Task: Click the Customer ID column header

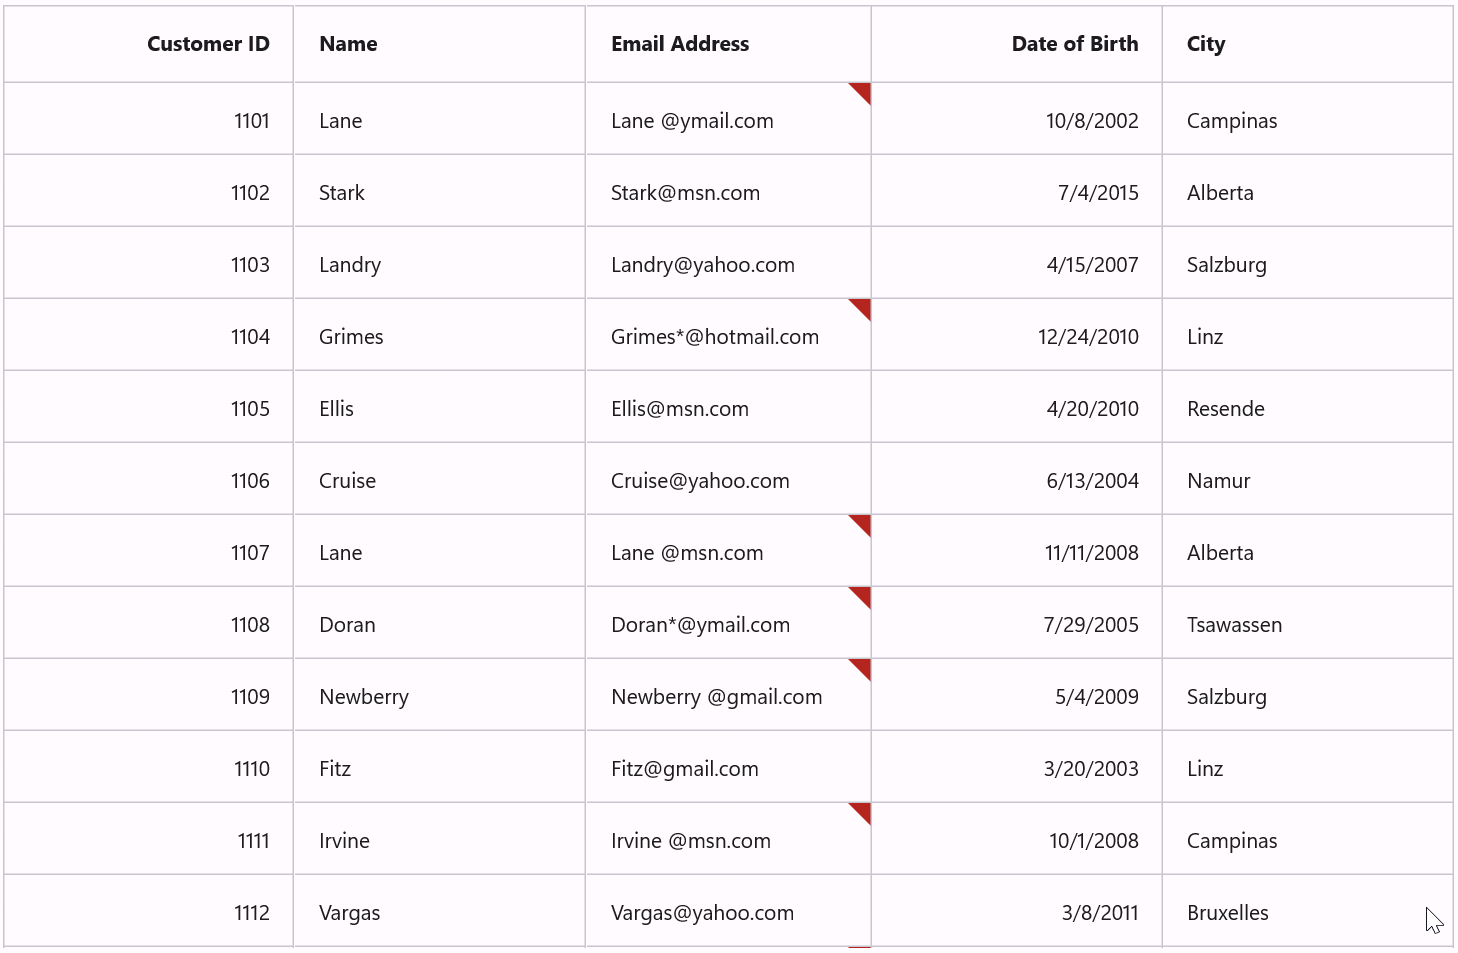Action: 208,43
